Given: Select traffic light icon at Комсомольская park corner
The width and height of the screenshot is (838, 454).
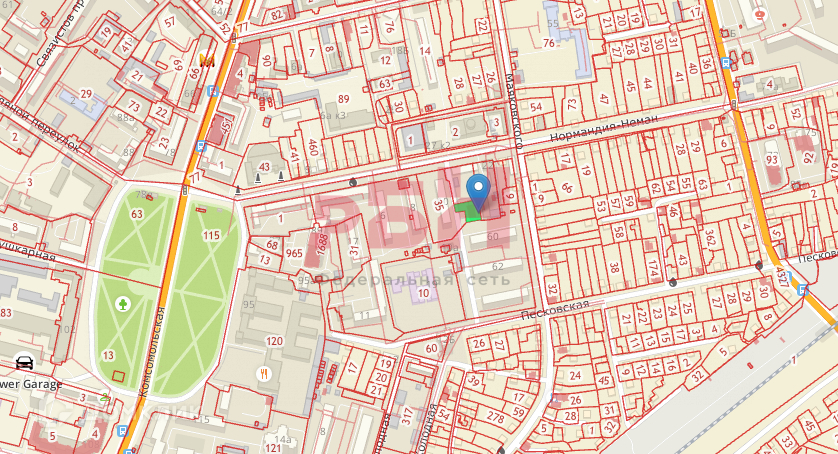Looking at the screenshot, I should point(185,189).
